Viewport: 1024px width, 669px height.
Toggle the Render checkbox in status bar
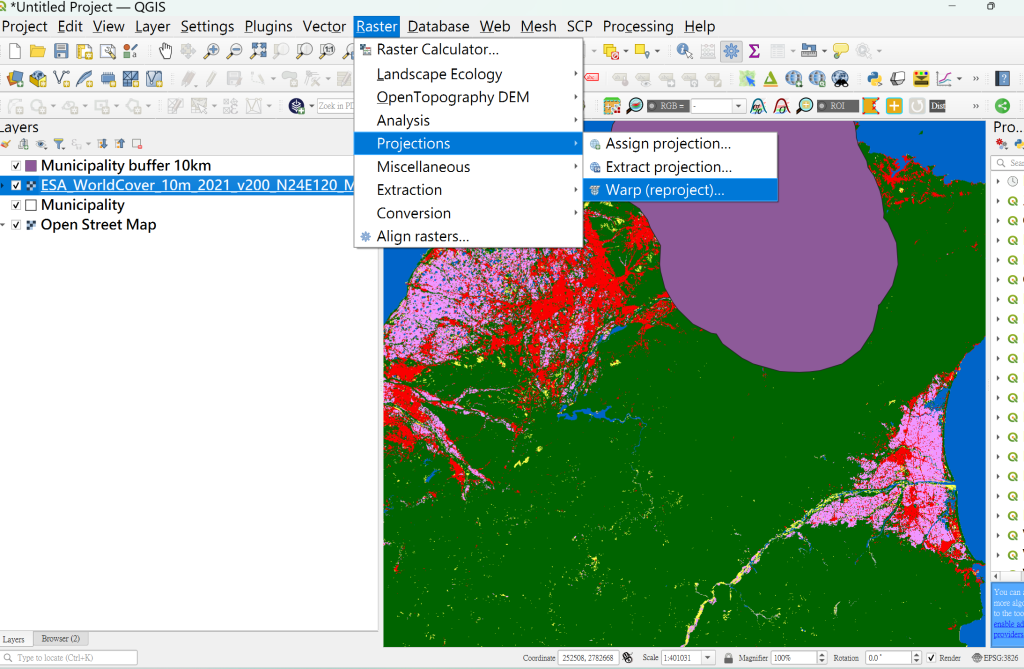coord(931,658)
